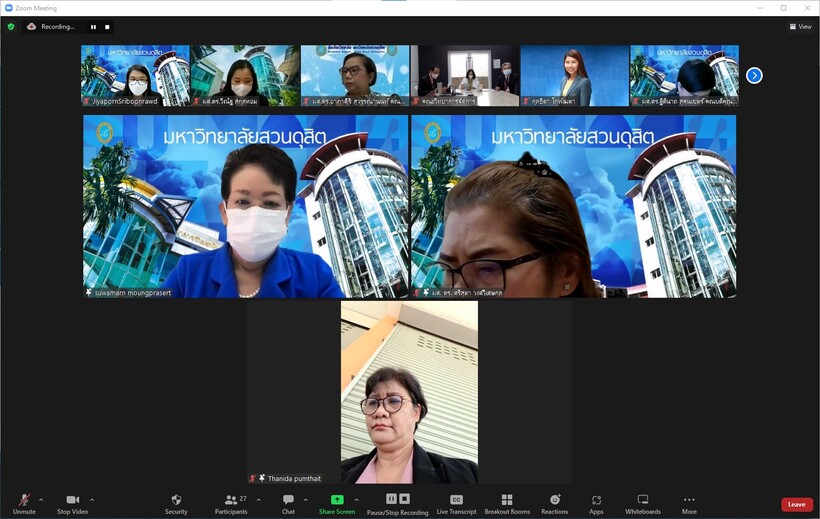Expand audio options arrow beside Unmute
The width and height of the screenshot is (820, 519).
41,499
